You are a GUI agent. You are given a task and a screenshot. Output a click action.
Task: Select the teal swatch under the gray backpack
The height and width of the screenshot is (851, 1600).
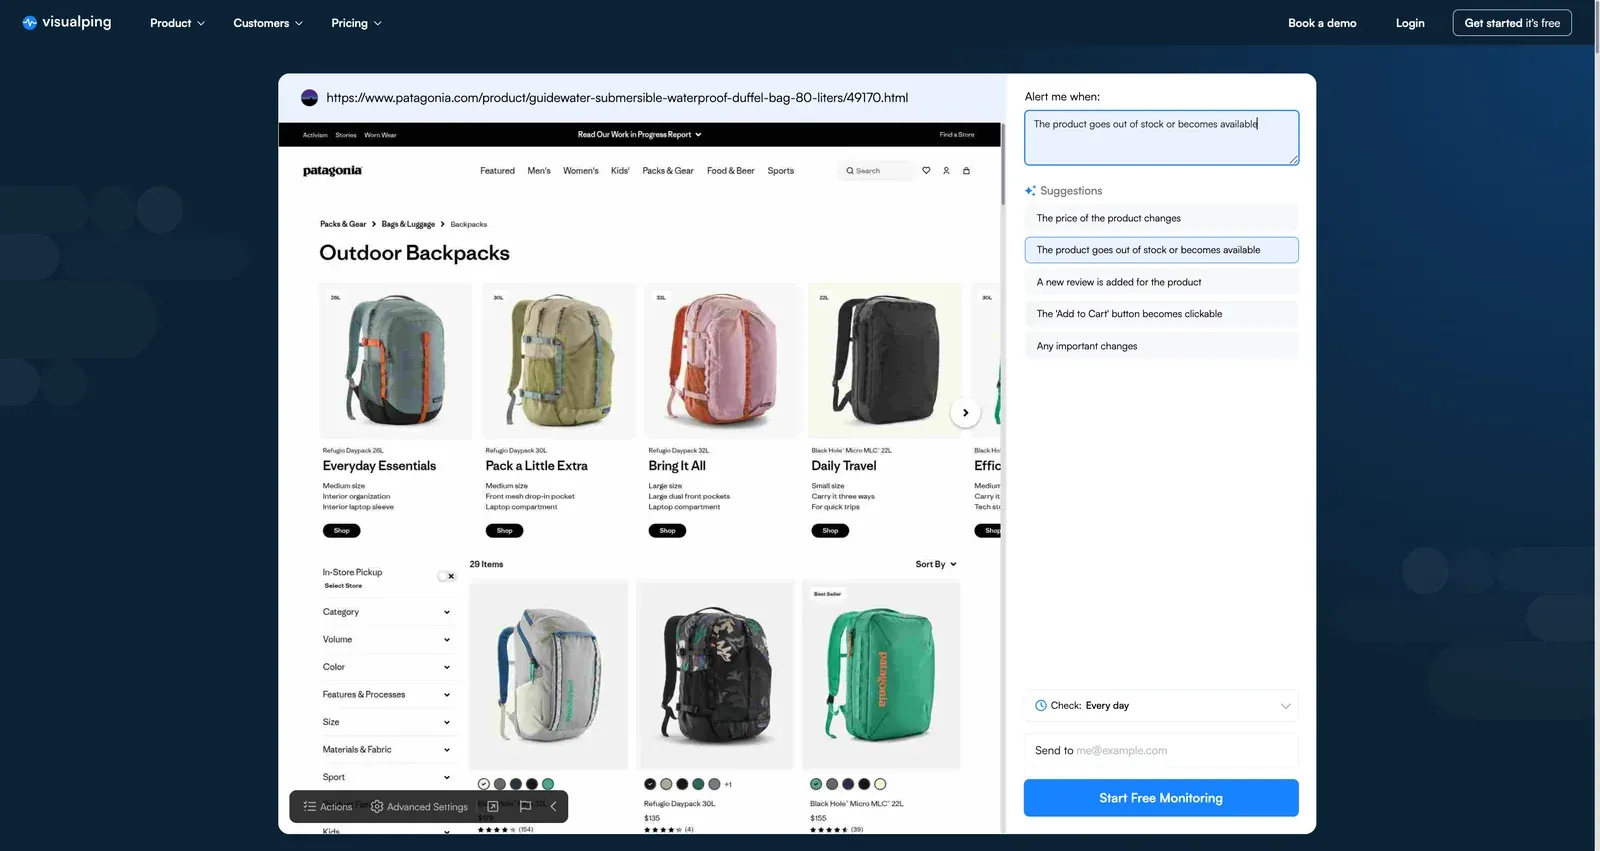tap(548, 785)
